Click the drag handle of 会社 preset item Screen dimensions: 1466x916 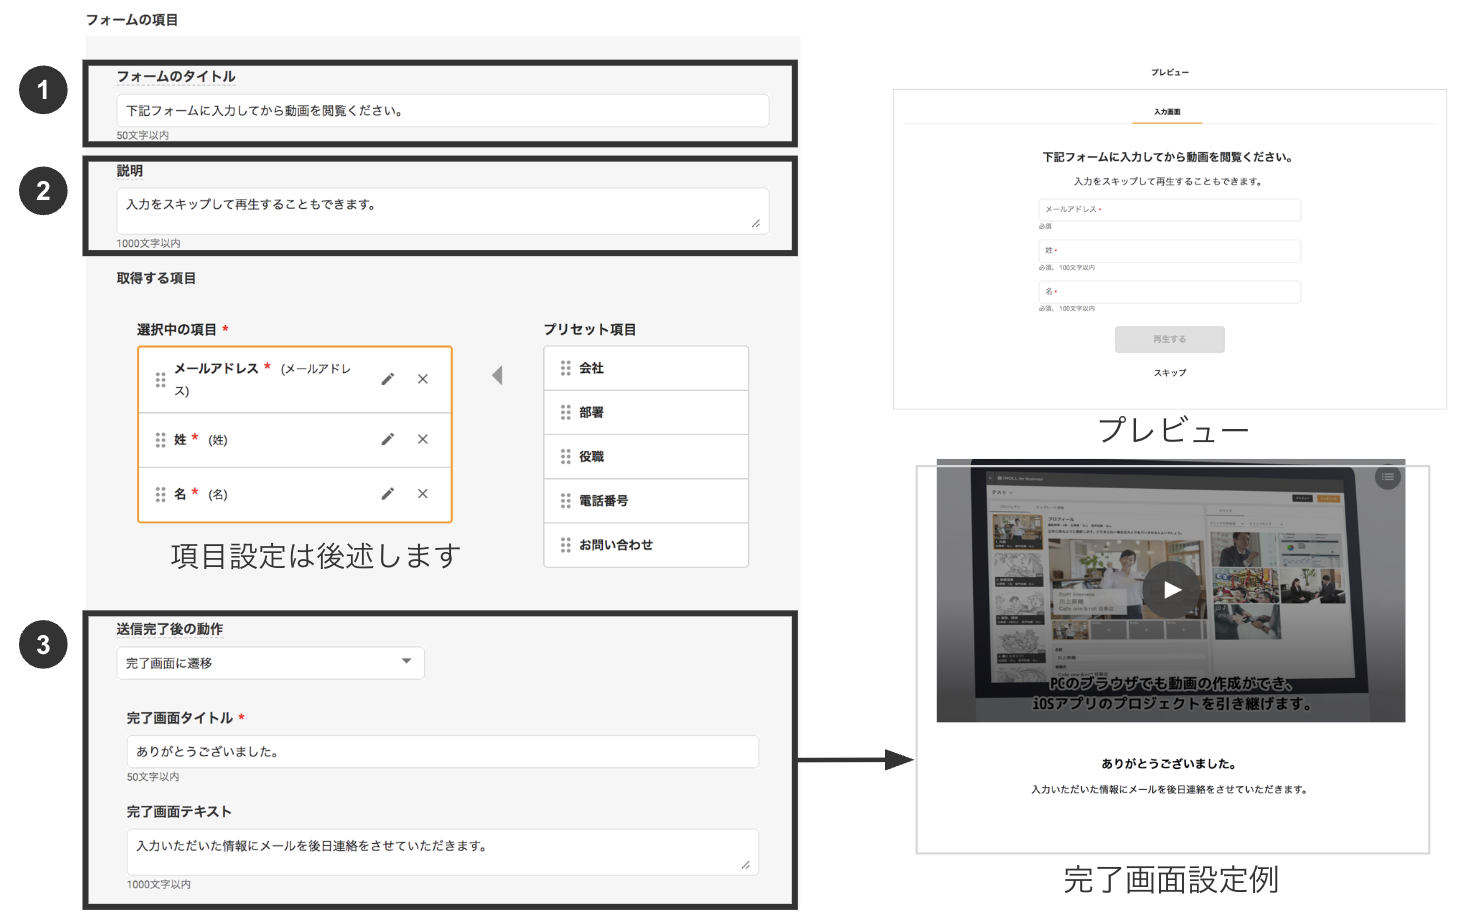tap(564, 367)
